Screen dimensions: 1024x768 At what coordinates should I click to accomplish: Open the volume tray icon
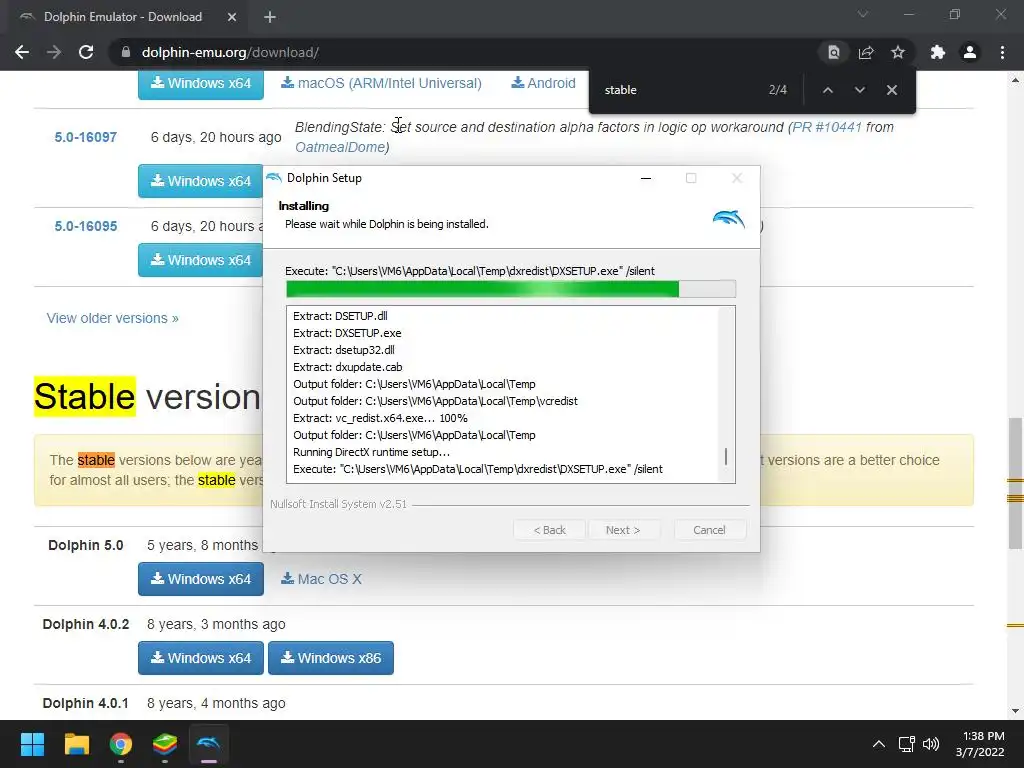(x=931, y=744)
